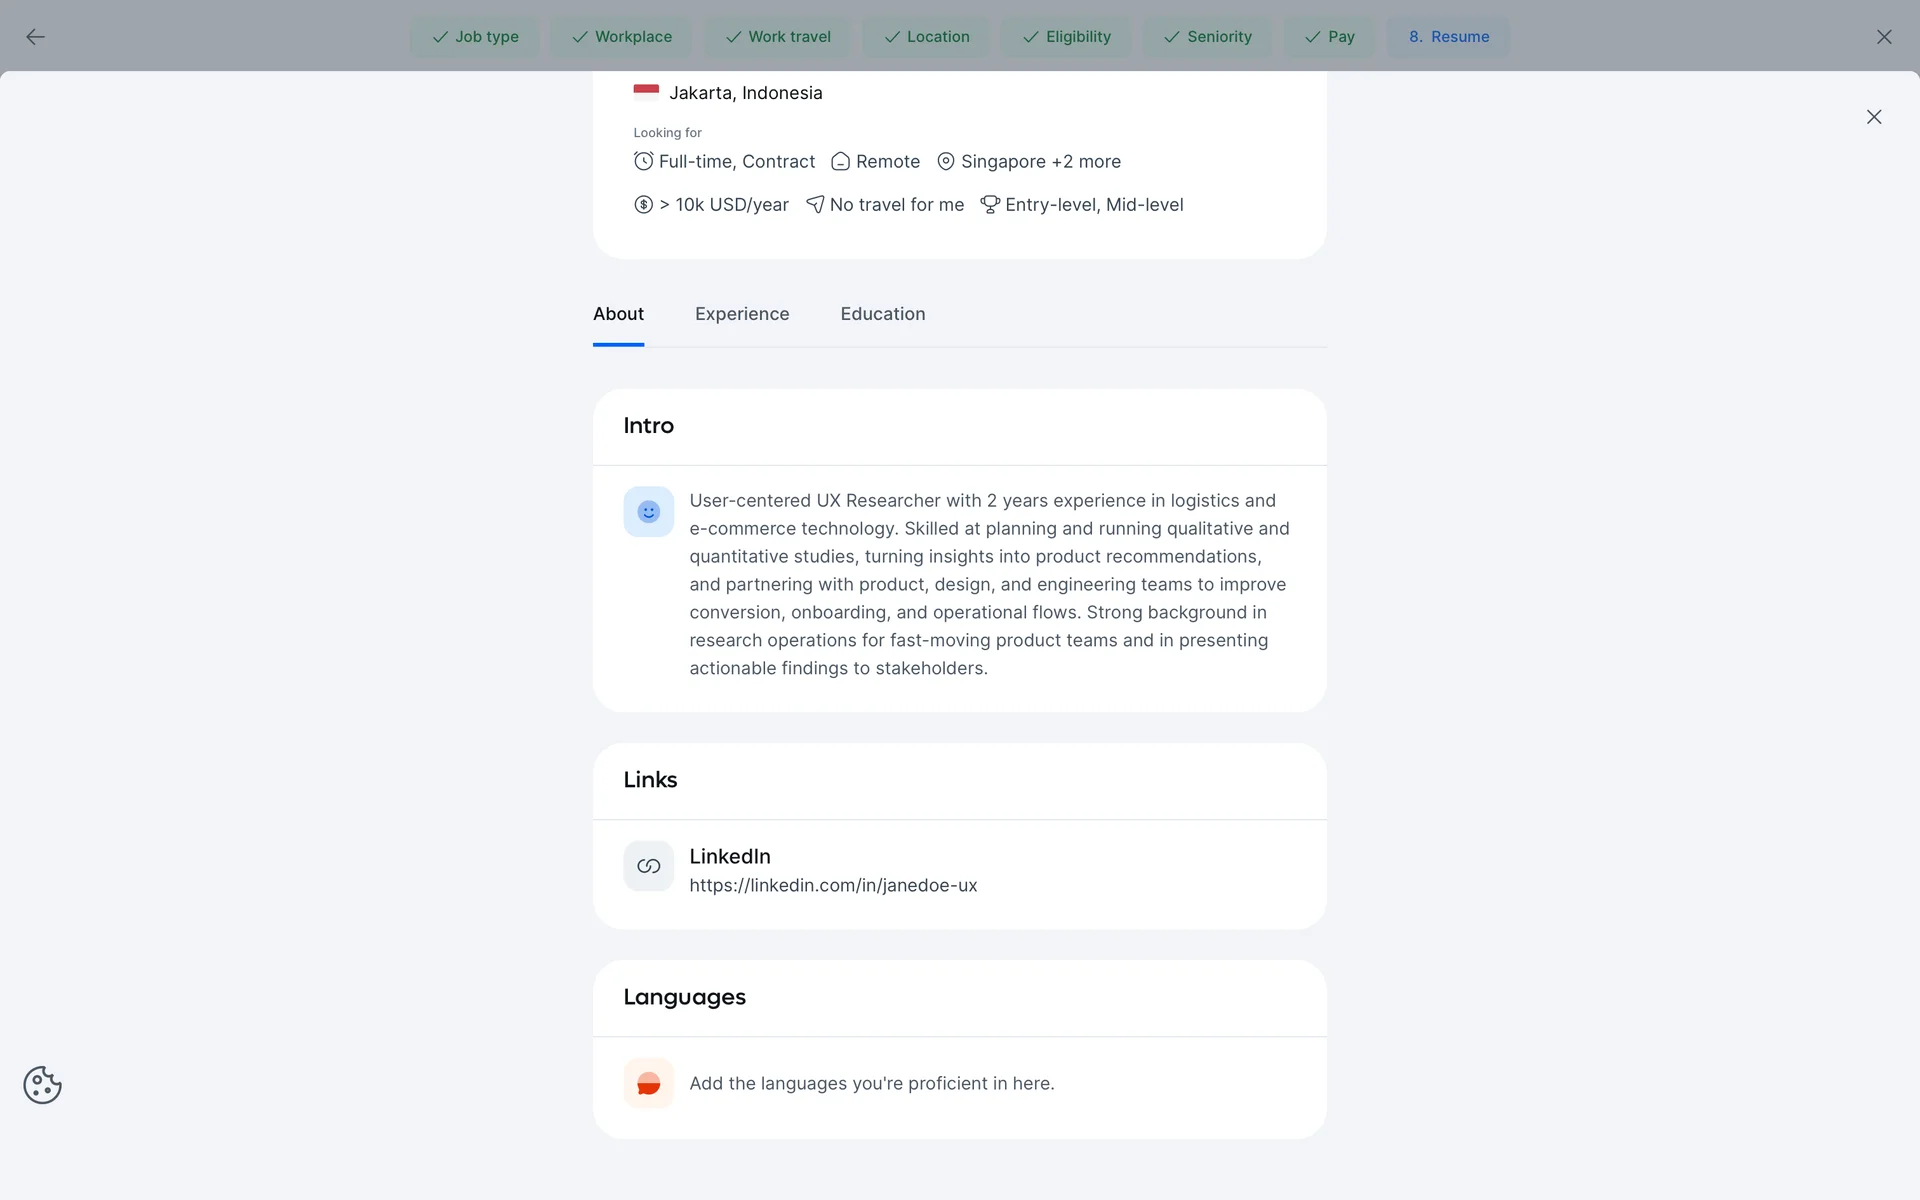
Task: Click the trophy seniority icon
Action: pos(989,205)
